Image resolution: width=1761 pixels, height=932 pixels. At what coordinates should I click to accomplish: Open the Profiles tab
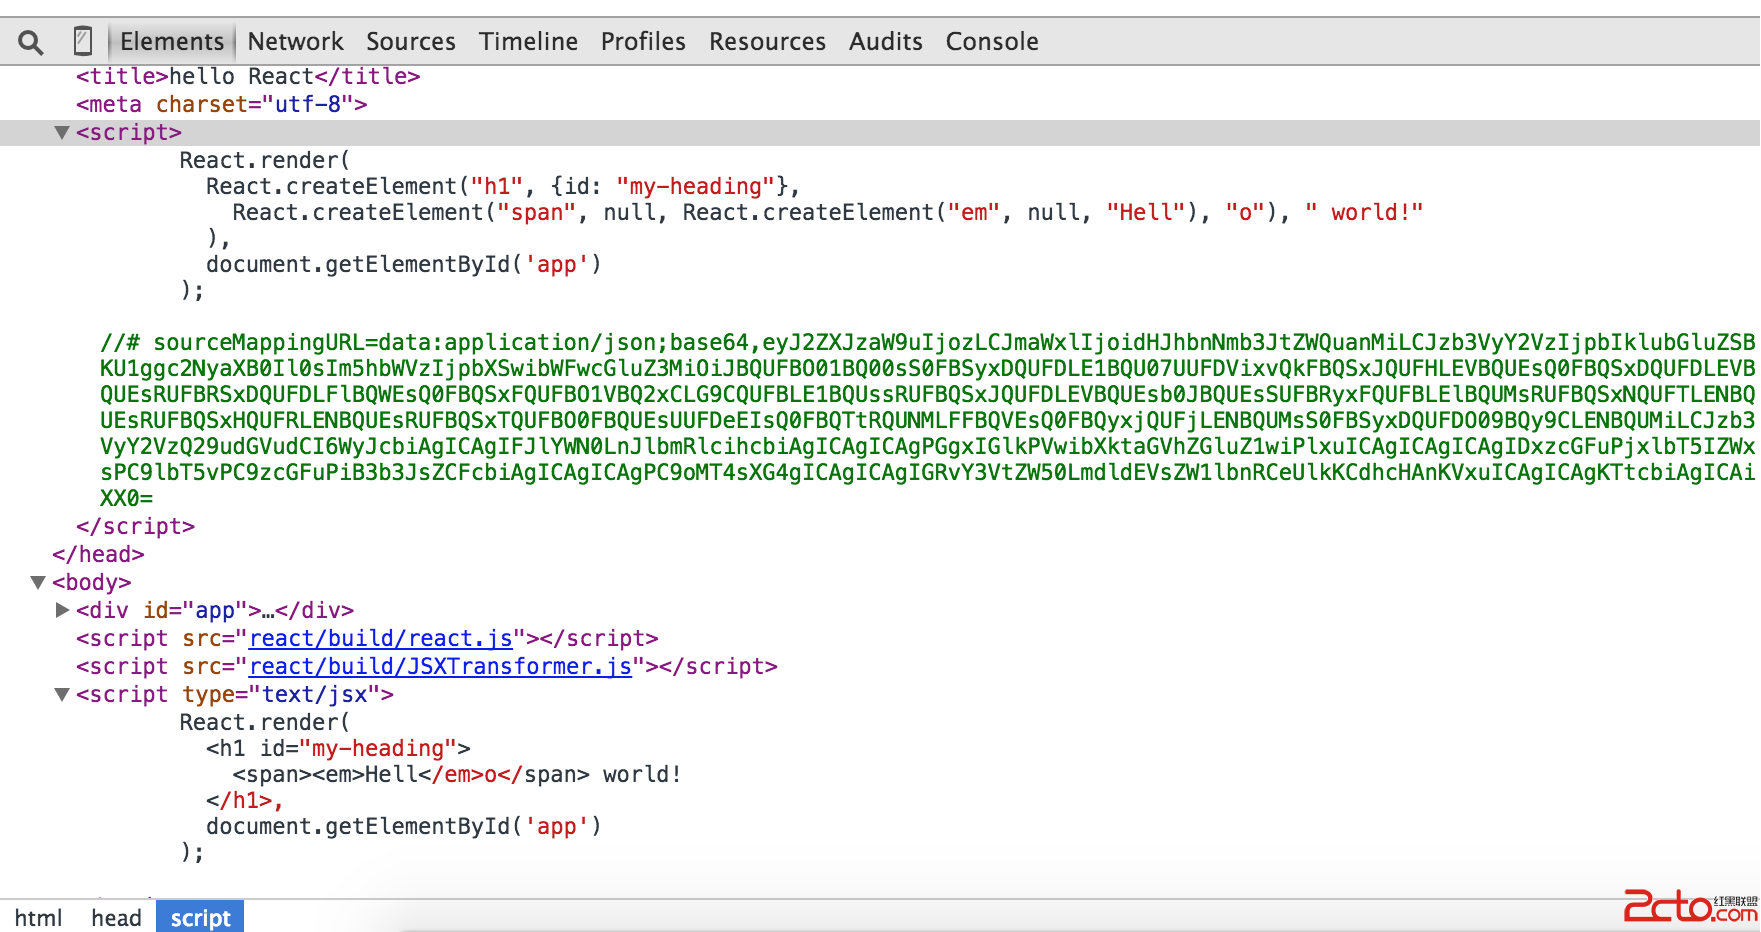[x=643, y=42]
